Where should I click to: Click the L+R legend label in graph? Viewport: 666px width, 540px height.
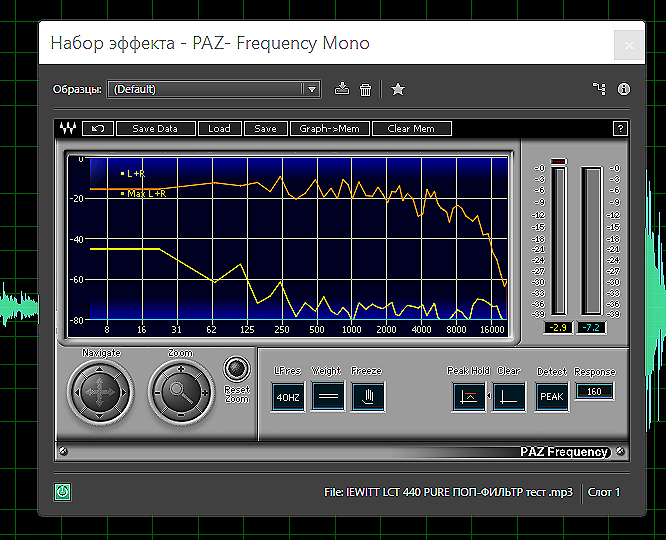(x=133, y=174)
